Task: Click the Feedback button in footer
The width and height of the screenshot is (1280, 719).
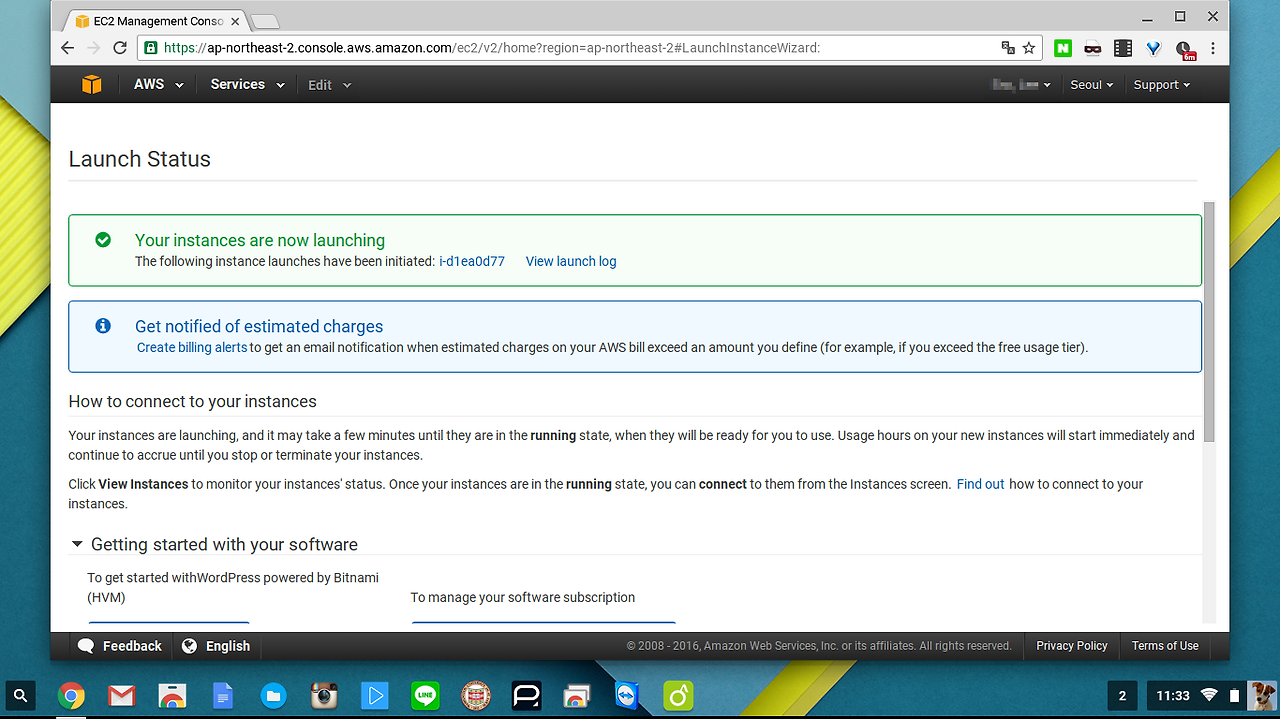Action: pyautogui.click(x=120, y=646)
